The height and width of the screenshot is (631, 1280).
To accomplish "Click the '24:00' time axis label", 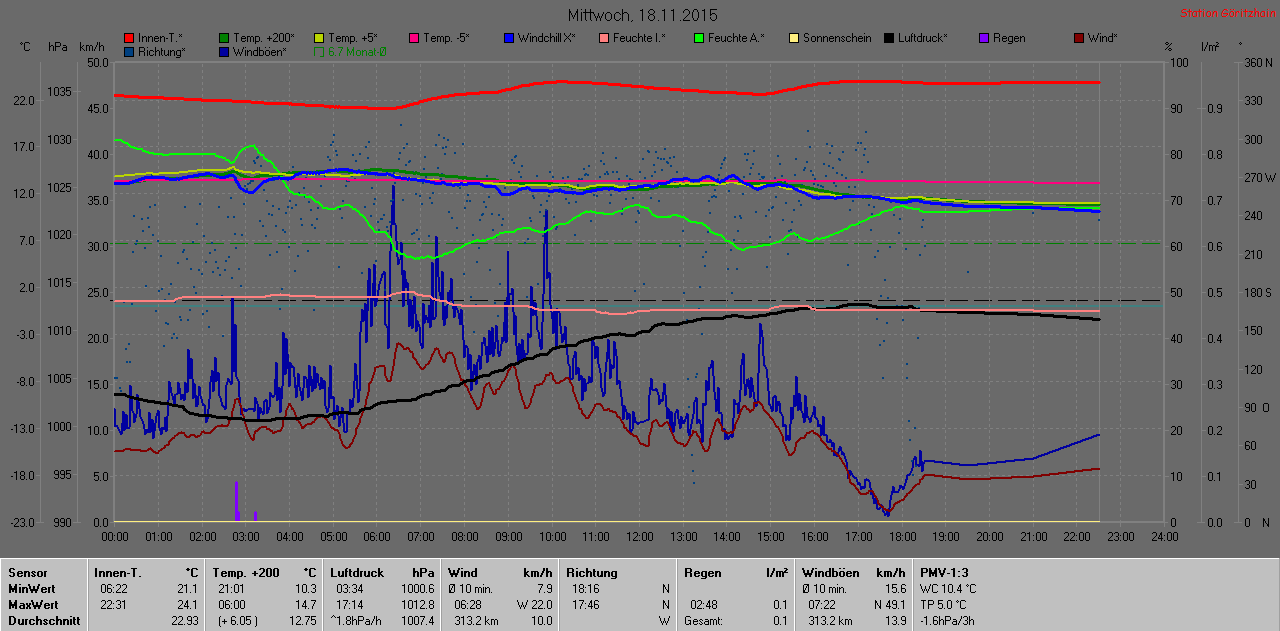I will pyautogui.click(x=1164, y=537).
